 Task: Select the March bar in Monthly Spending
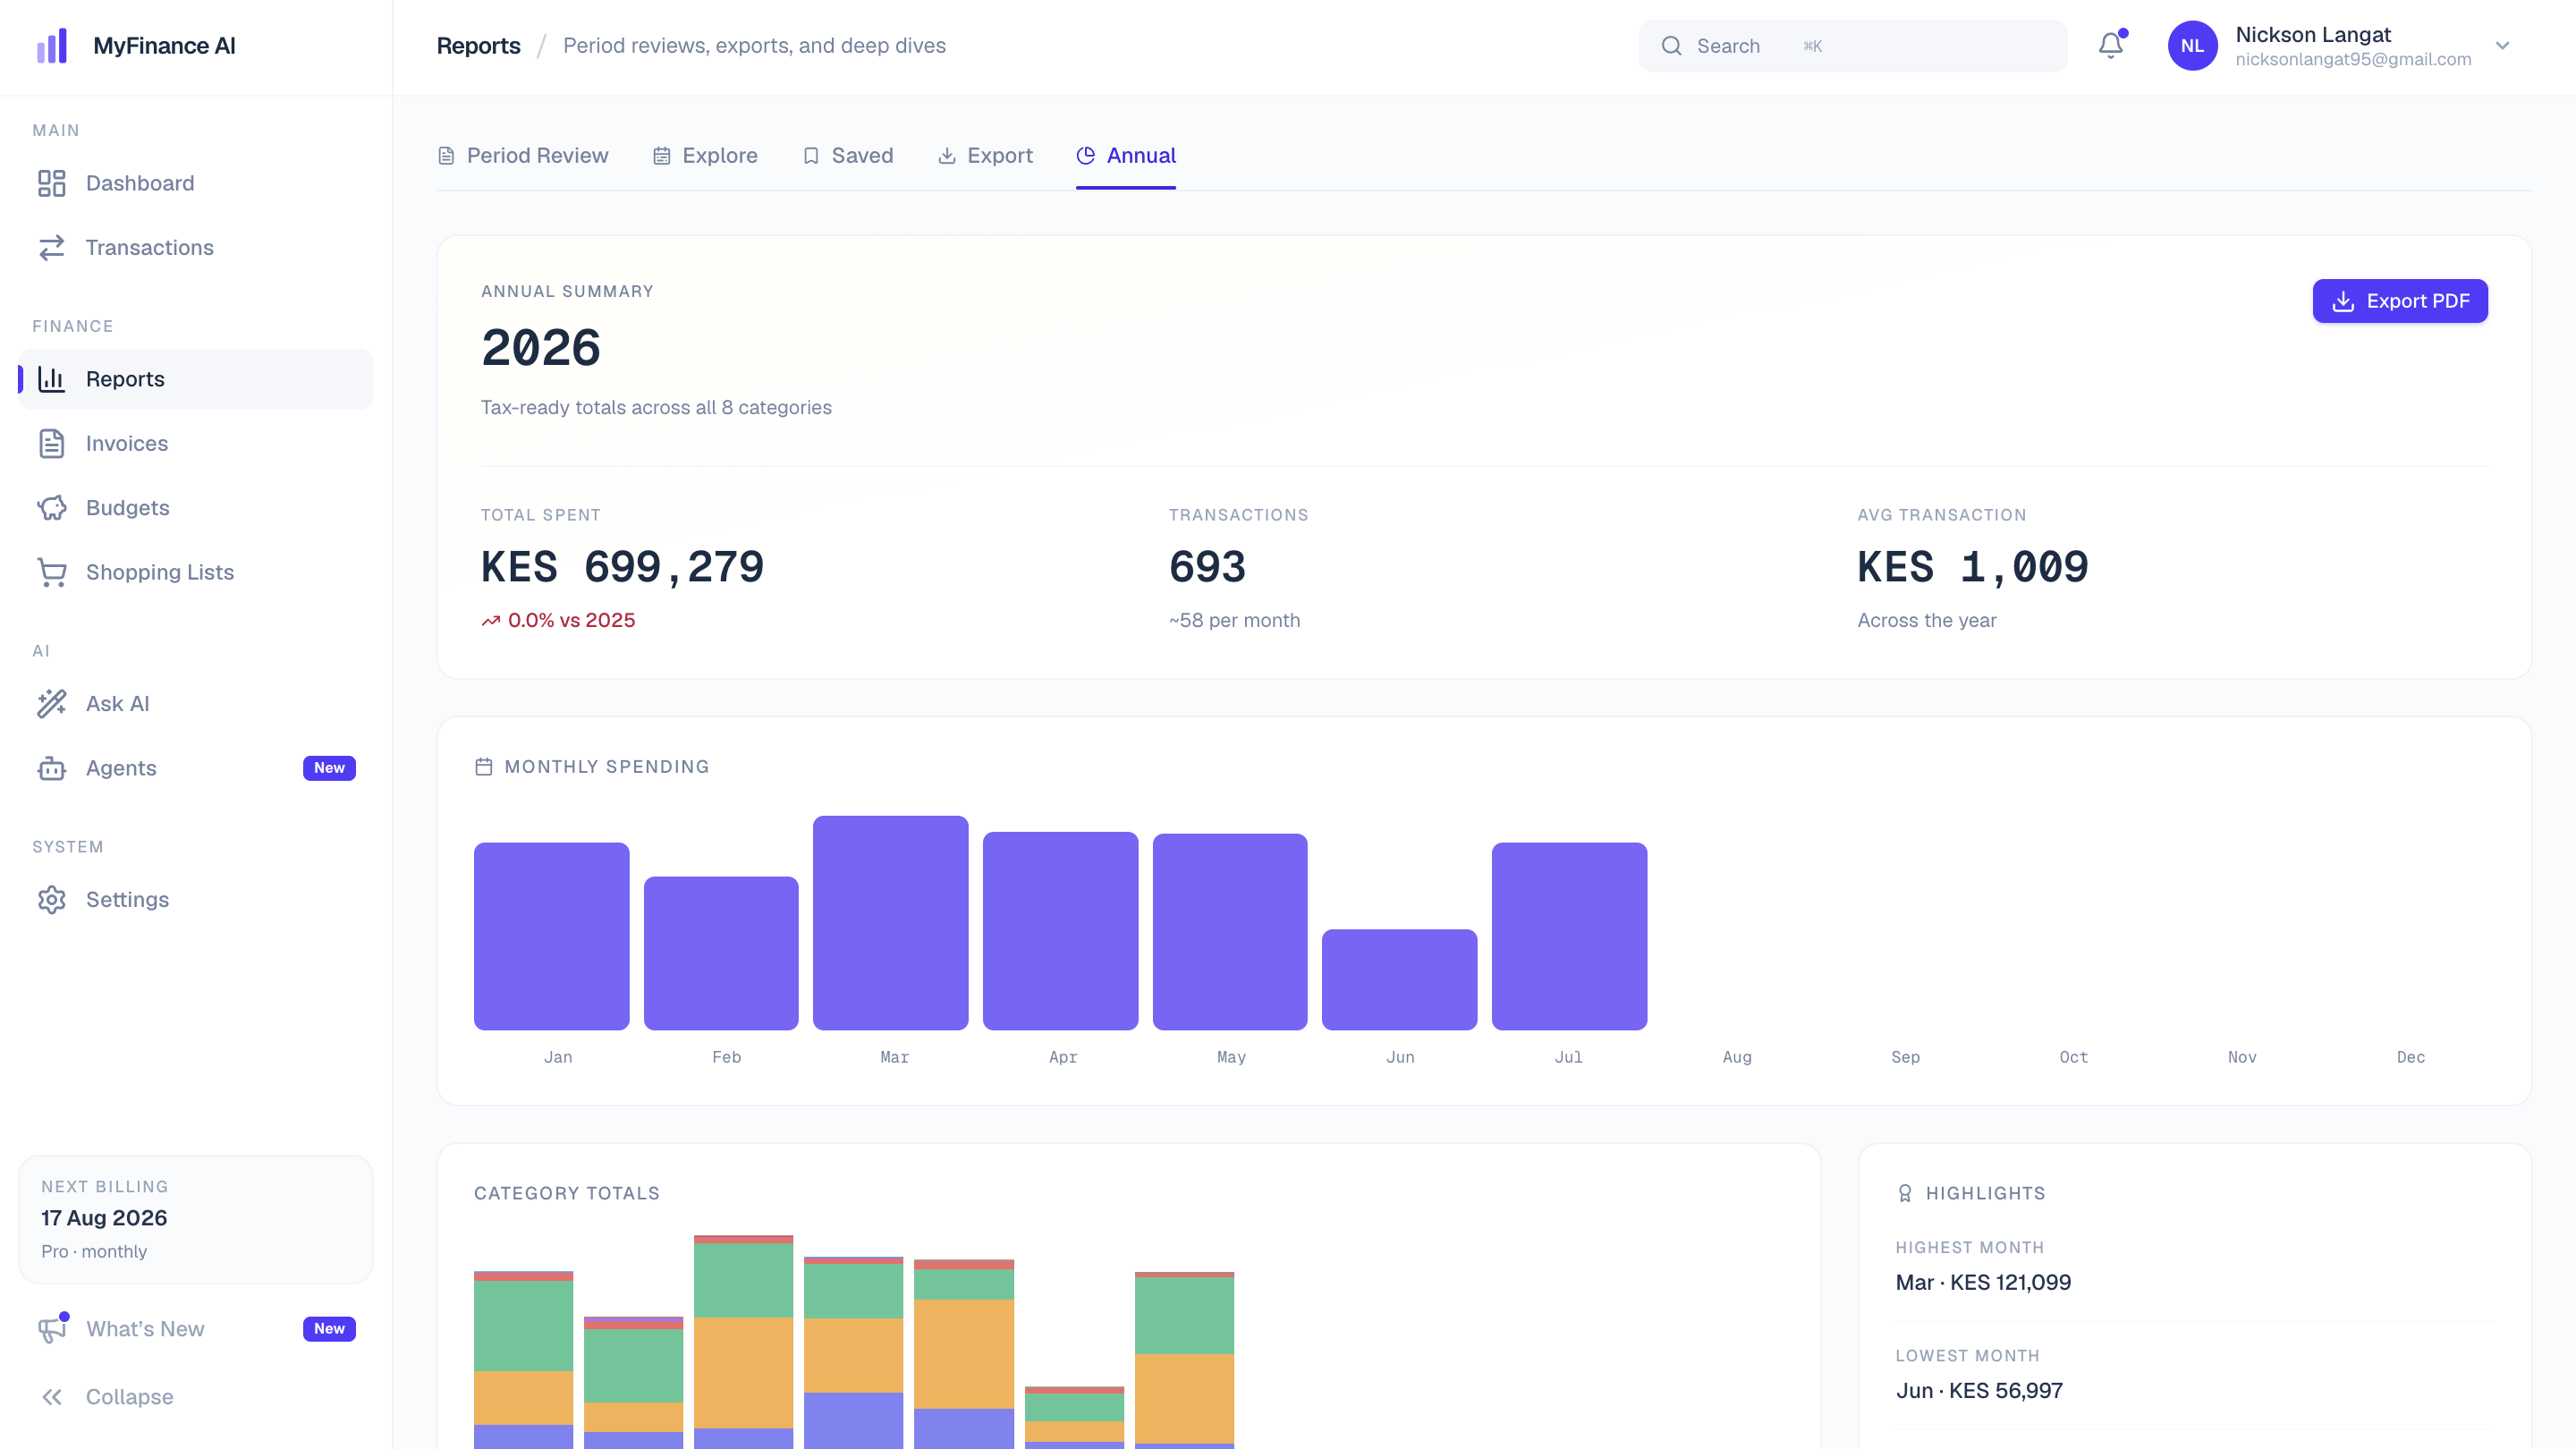pyautogui.click(x=890, y=923)
